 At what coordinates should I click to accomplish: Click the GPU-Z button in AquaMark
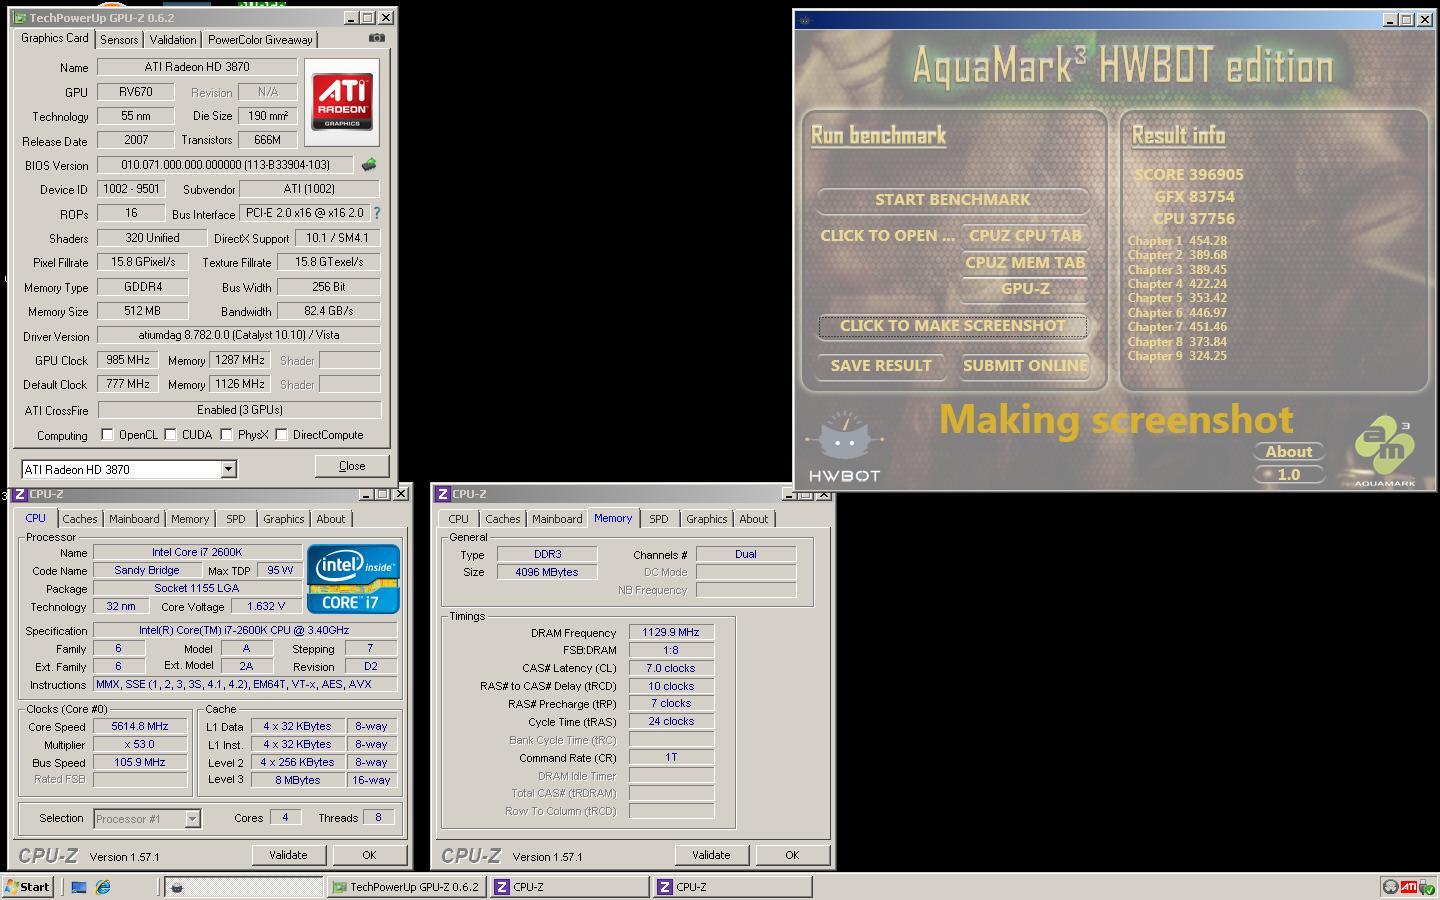pos(1025,289)
